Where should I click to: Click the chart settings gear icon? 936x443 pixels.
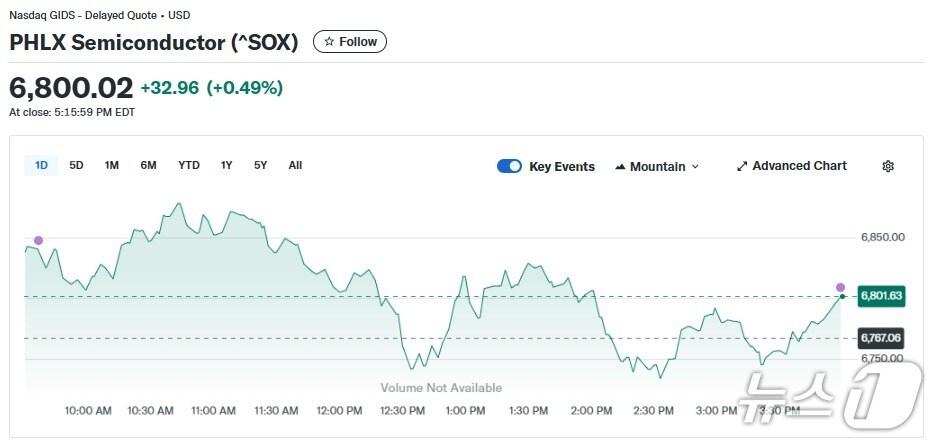(887, 166)
